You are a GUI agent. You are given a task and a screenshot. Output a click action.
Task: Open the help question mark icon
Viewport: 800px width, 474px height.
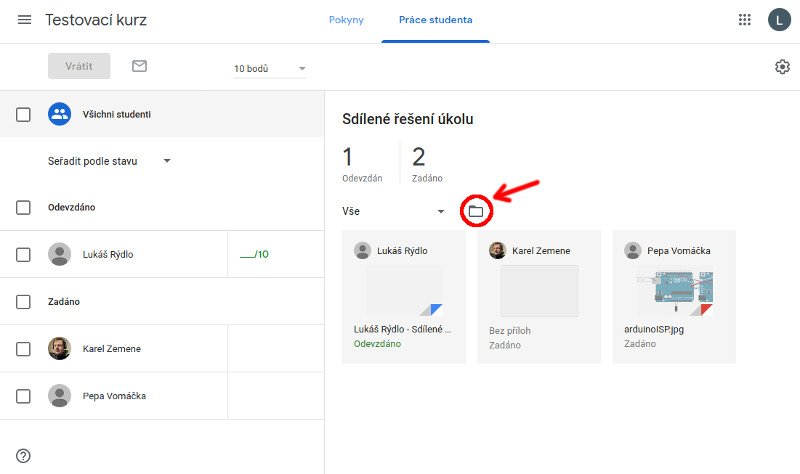pyautogui.click(x=23, y=456)
